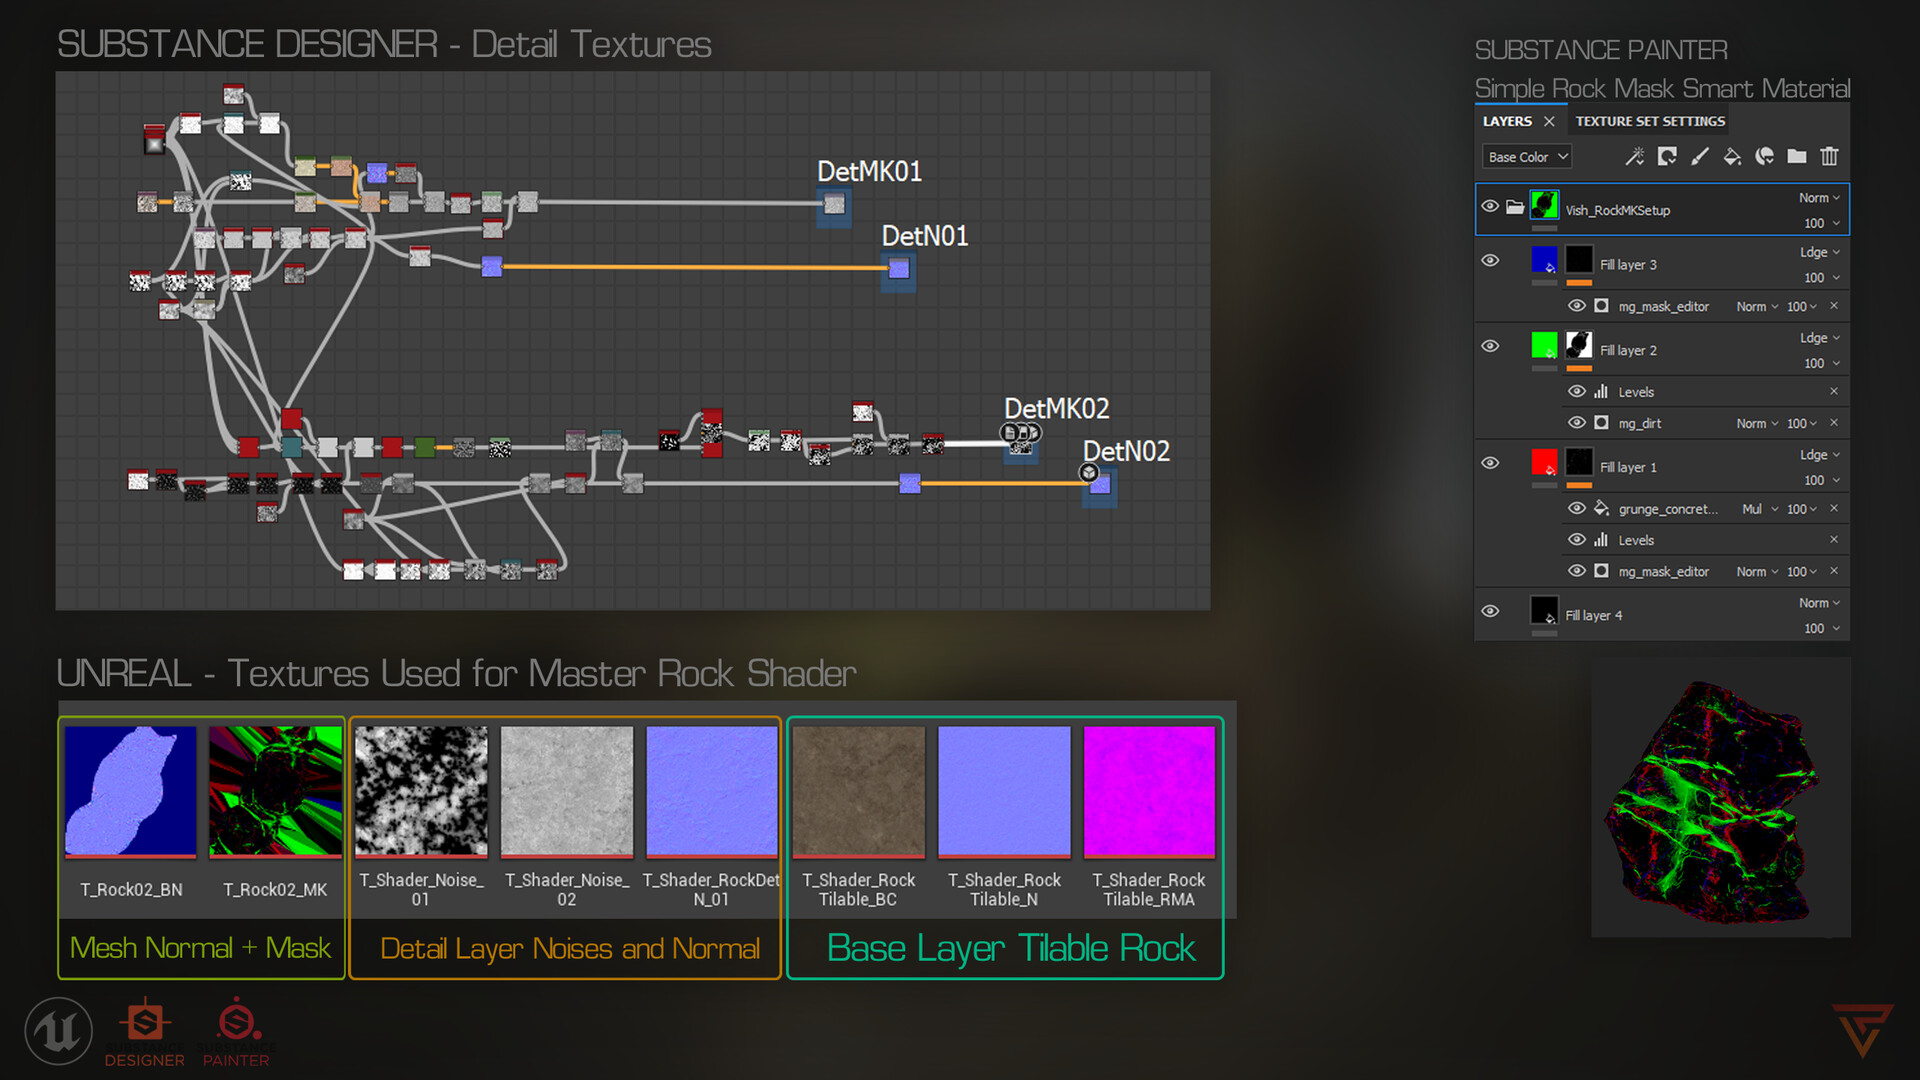The image size is (1920, 1080).
Task: Toggle visibility of mg_mask_editor under Fill layer 1
Action: 1577,571
